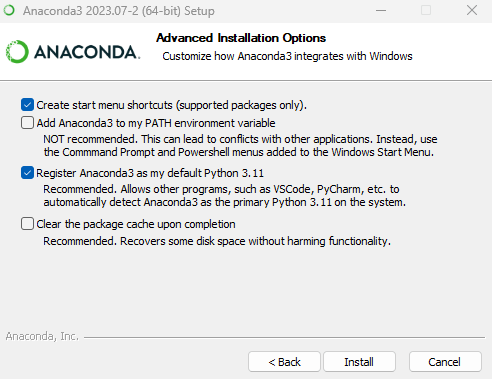The image size is (492, 379).
Task: Click the 'Anaconda3 2023.07-2 (64-bit) Setup' title text
Action: pos(119,11)
